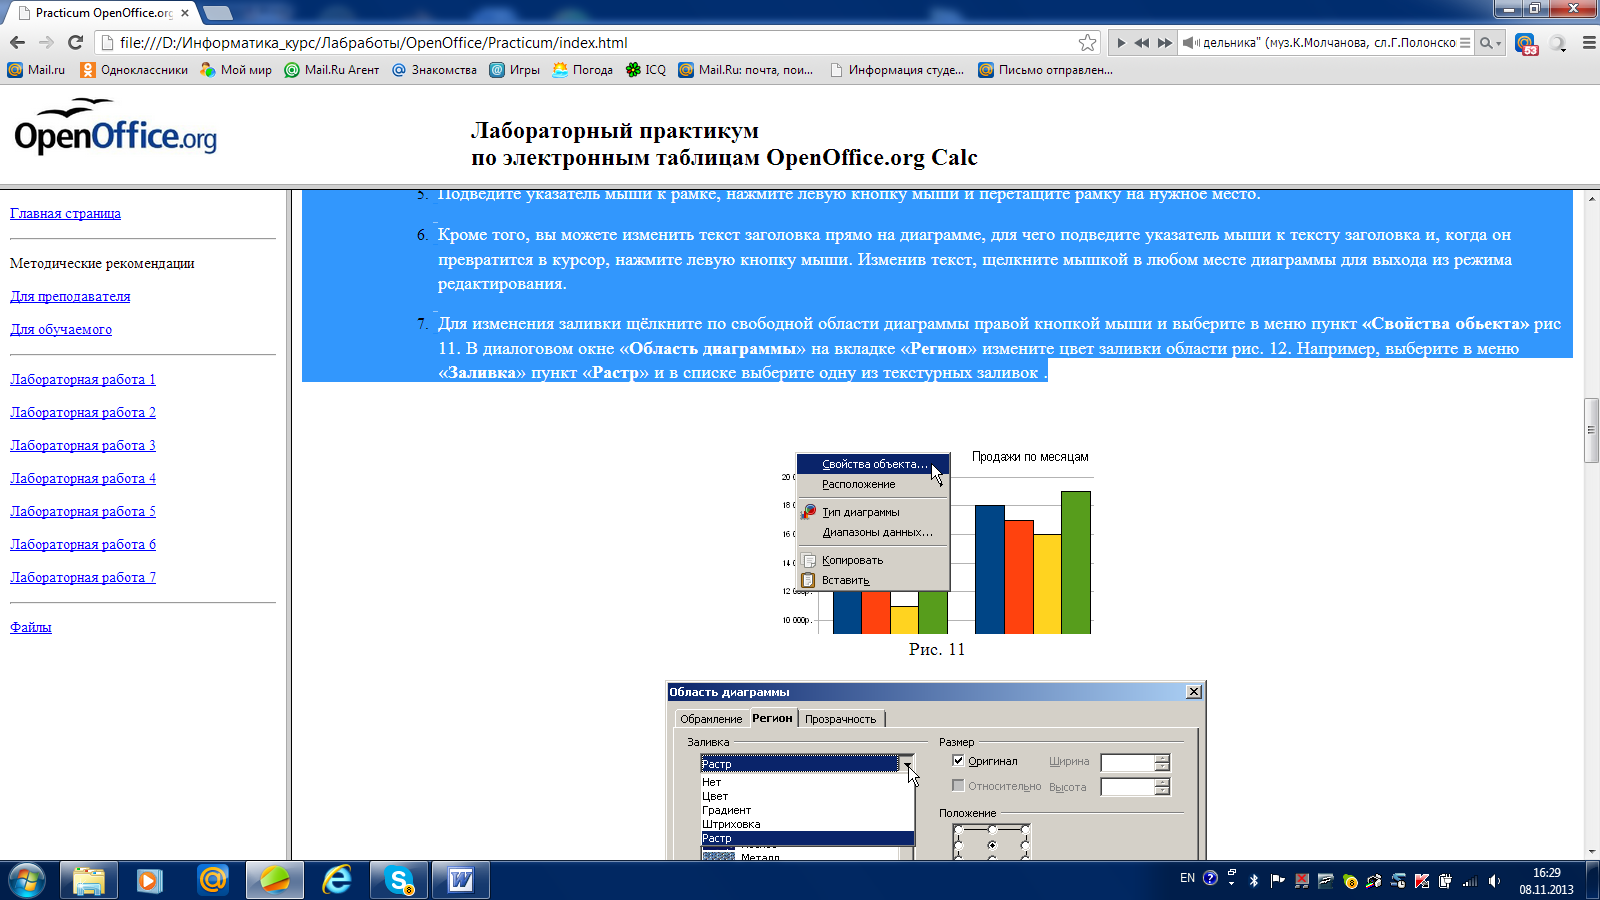1600x900 pixels.
Task: Open Лабораторная работа 3
Action: [83, 445]
